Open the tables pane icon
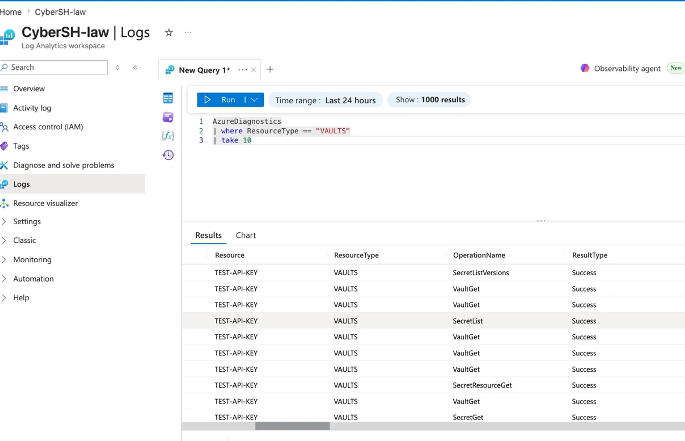The height and width of the screenshot is (441, 685). click(x=168, y=98)
